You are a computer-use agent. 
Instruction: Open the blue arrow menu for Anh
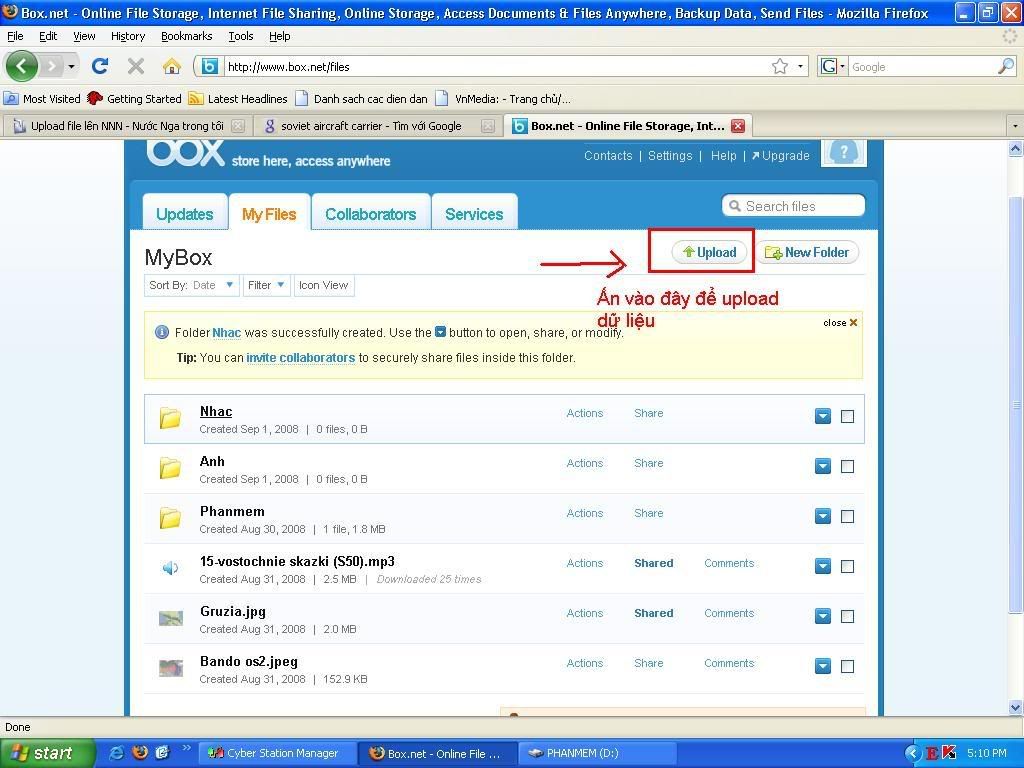(x=822, y=466)
